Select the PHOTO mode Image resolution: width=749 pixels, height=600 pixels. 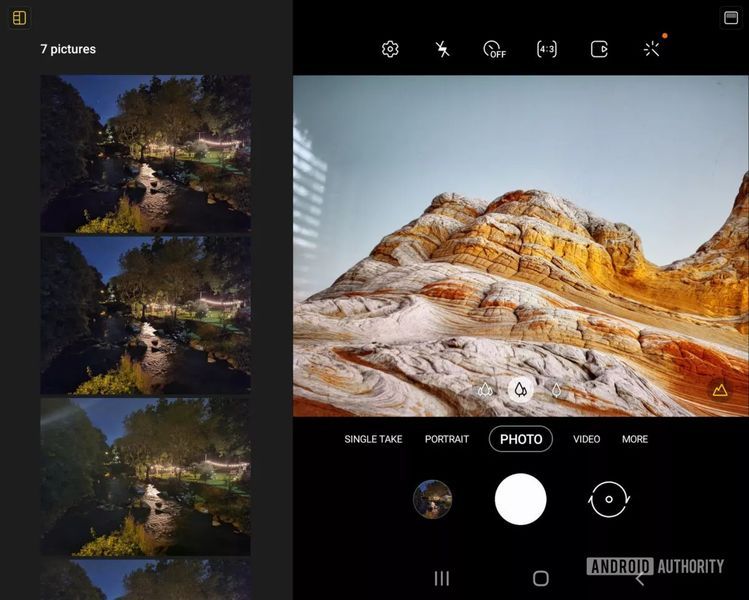[521, 439]
